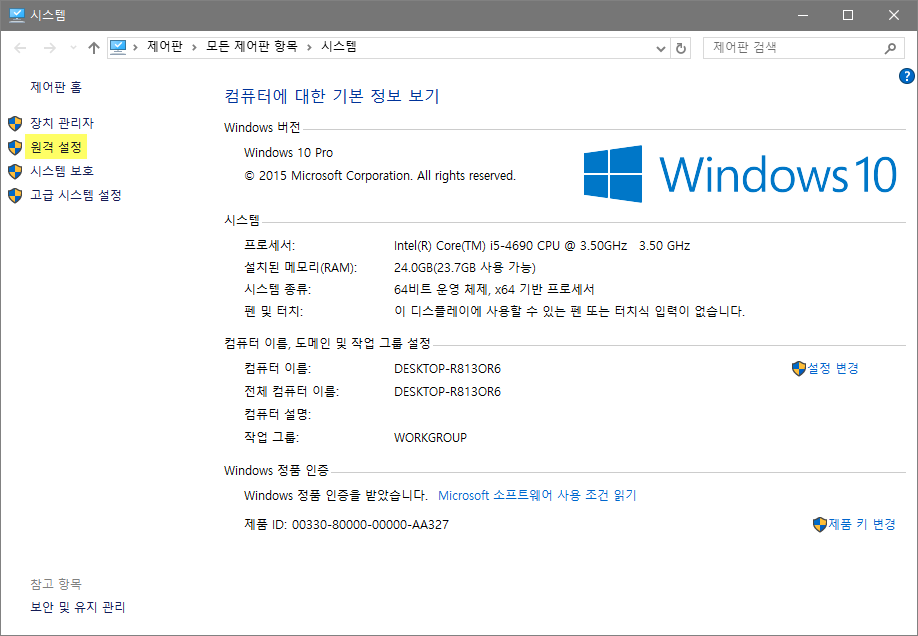Select 시스템 breadcrumb in address bar
Viewport: 918px width, 636px height.
pos(338,47)
